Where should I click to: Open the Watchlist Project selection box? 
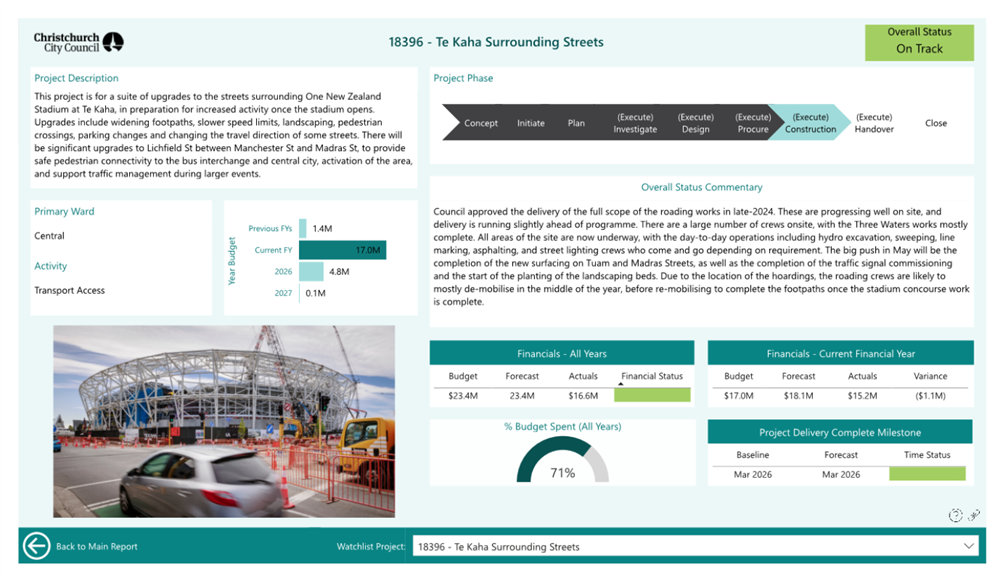coord(690,546)
